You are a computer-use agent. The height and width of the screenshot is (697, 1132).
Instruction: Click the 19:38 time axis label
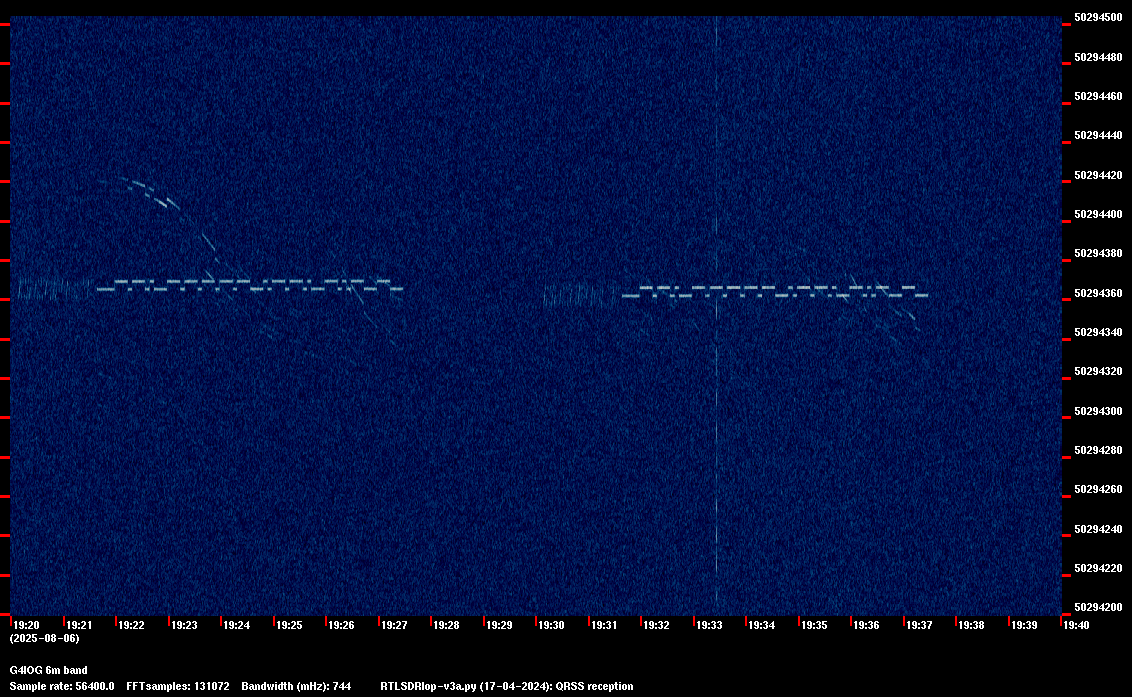pos(972,625)
